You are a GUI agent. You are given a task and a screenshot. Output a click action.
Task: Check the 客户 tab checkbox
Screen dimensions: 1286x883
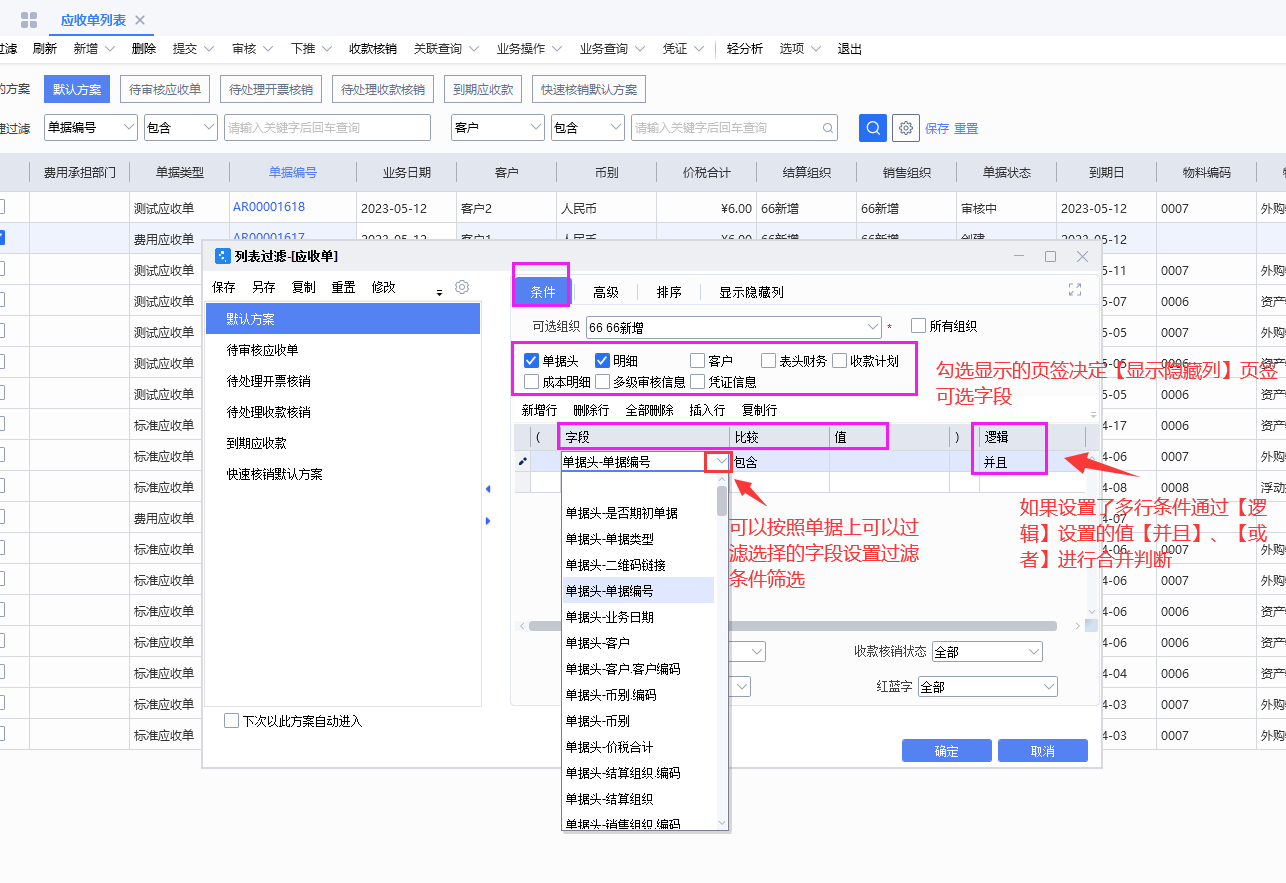(x=697, y=361)
